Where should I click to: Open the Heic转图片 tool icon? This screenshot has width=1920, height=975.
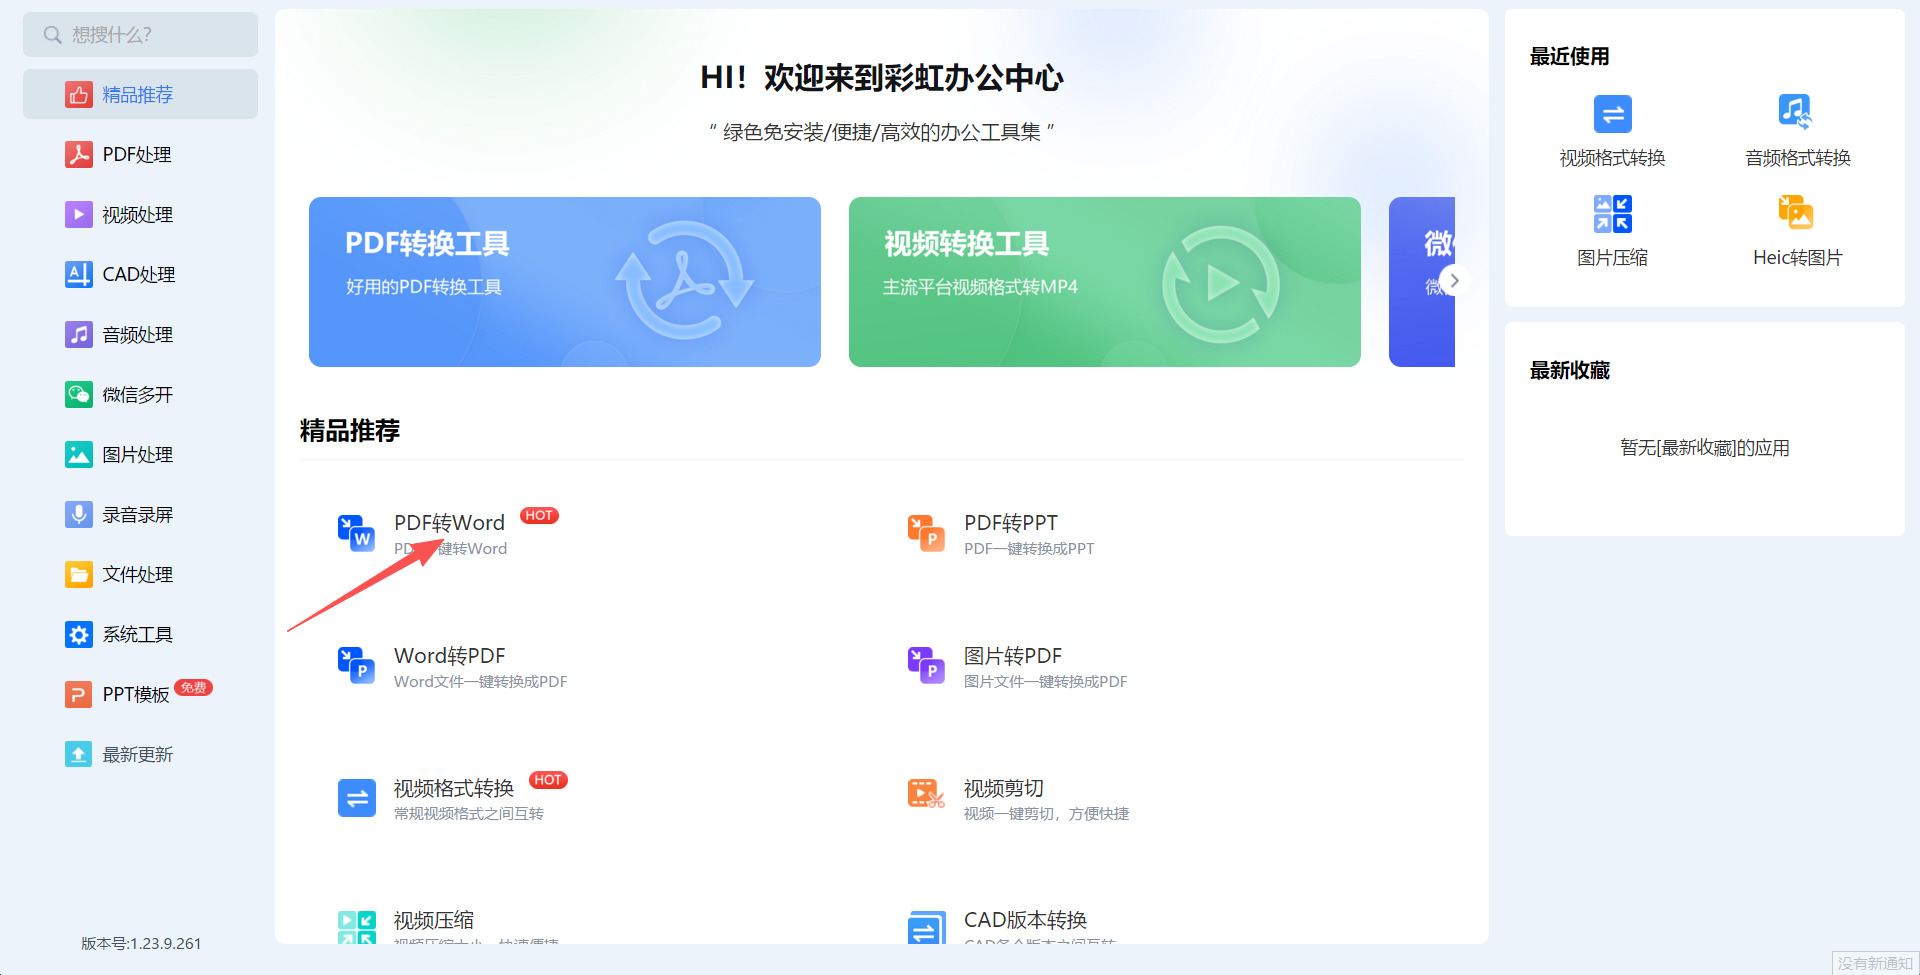point(1795,211)
